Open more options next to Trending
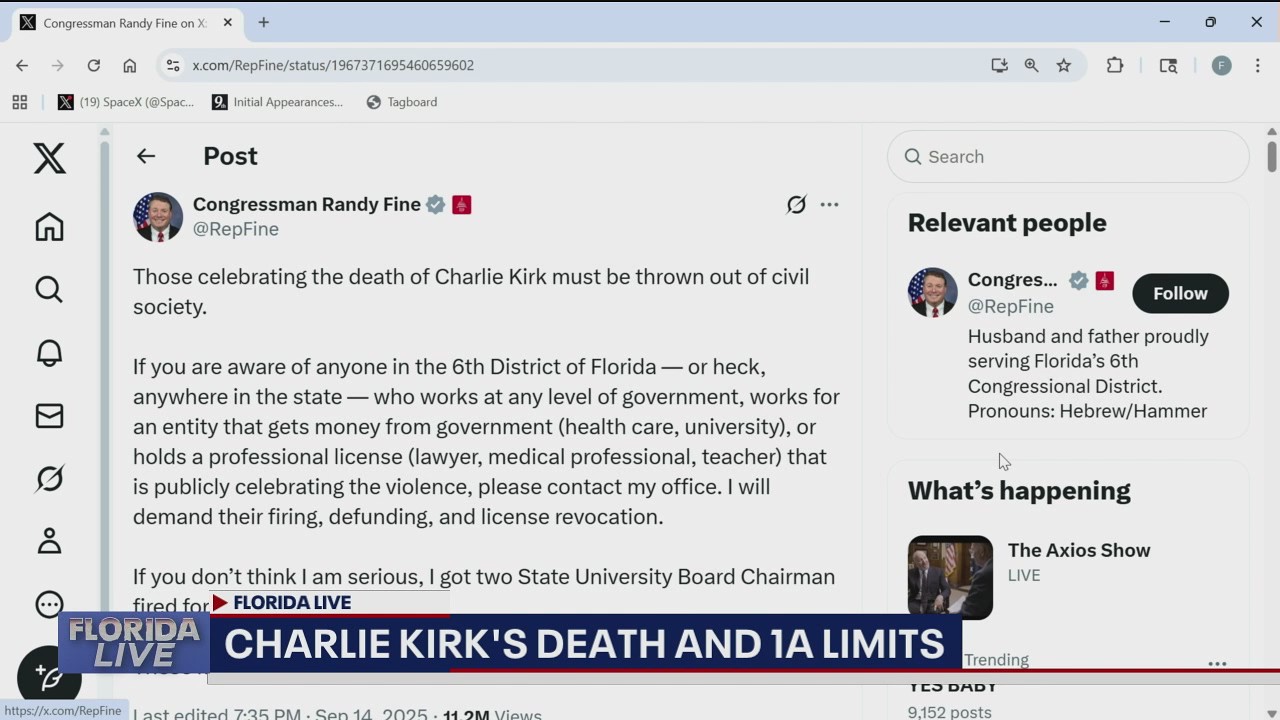1280x720 pixels. pyautogui.click(x=1217, y=662)
